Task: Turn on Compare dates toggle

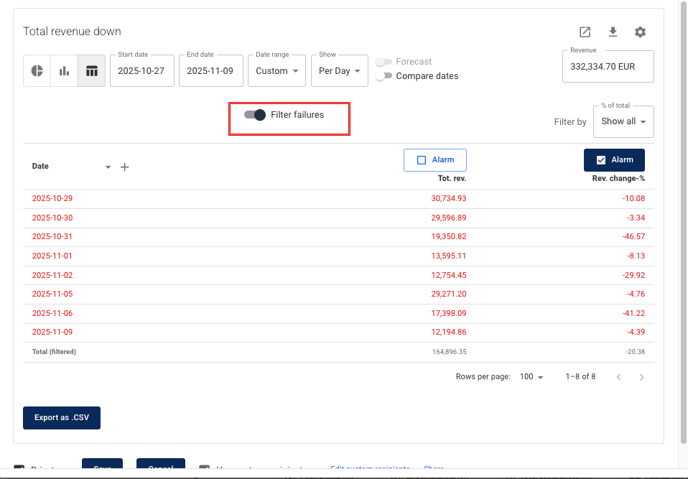Action: click(x=384, y=76)
